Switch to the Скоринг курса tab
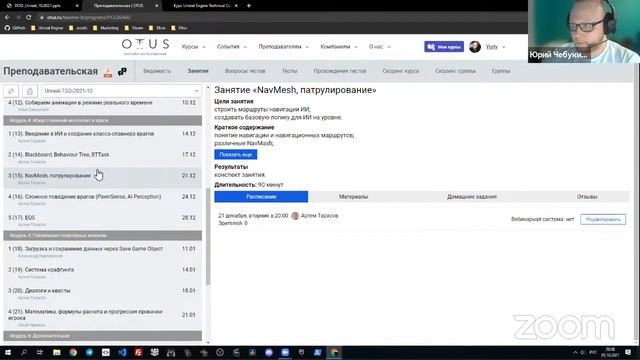The height and width of the screenshot is (360, 640). [x=400, y=71]
